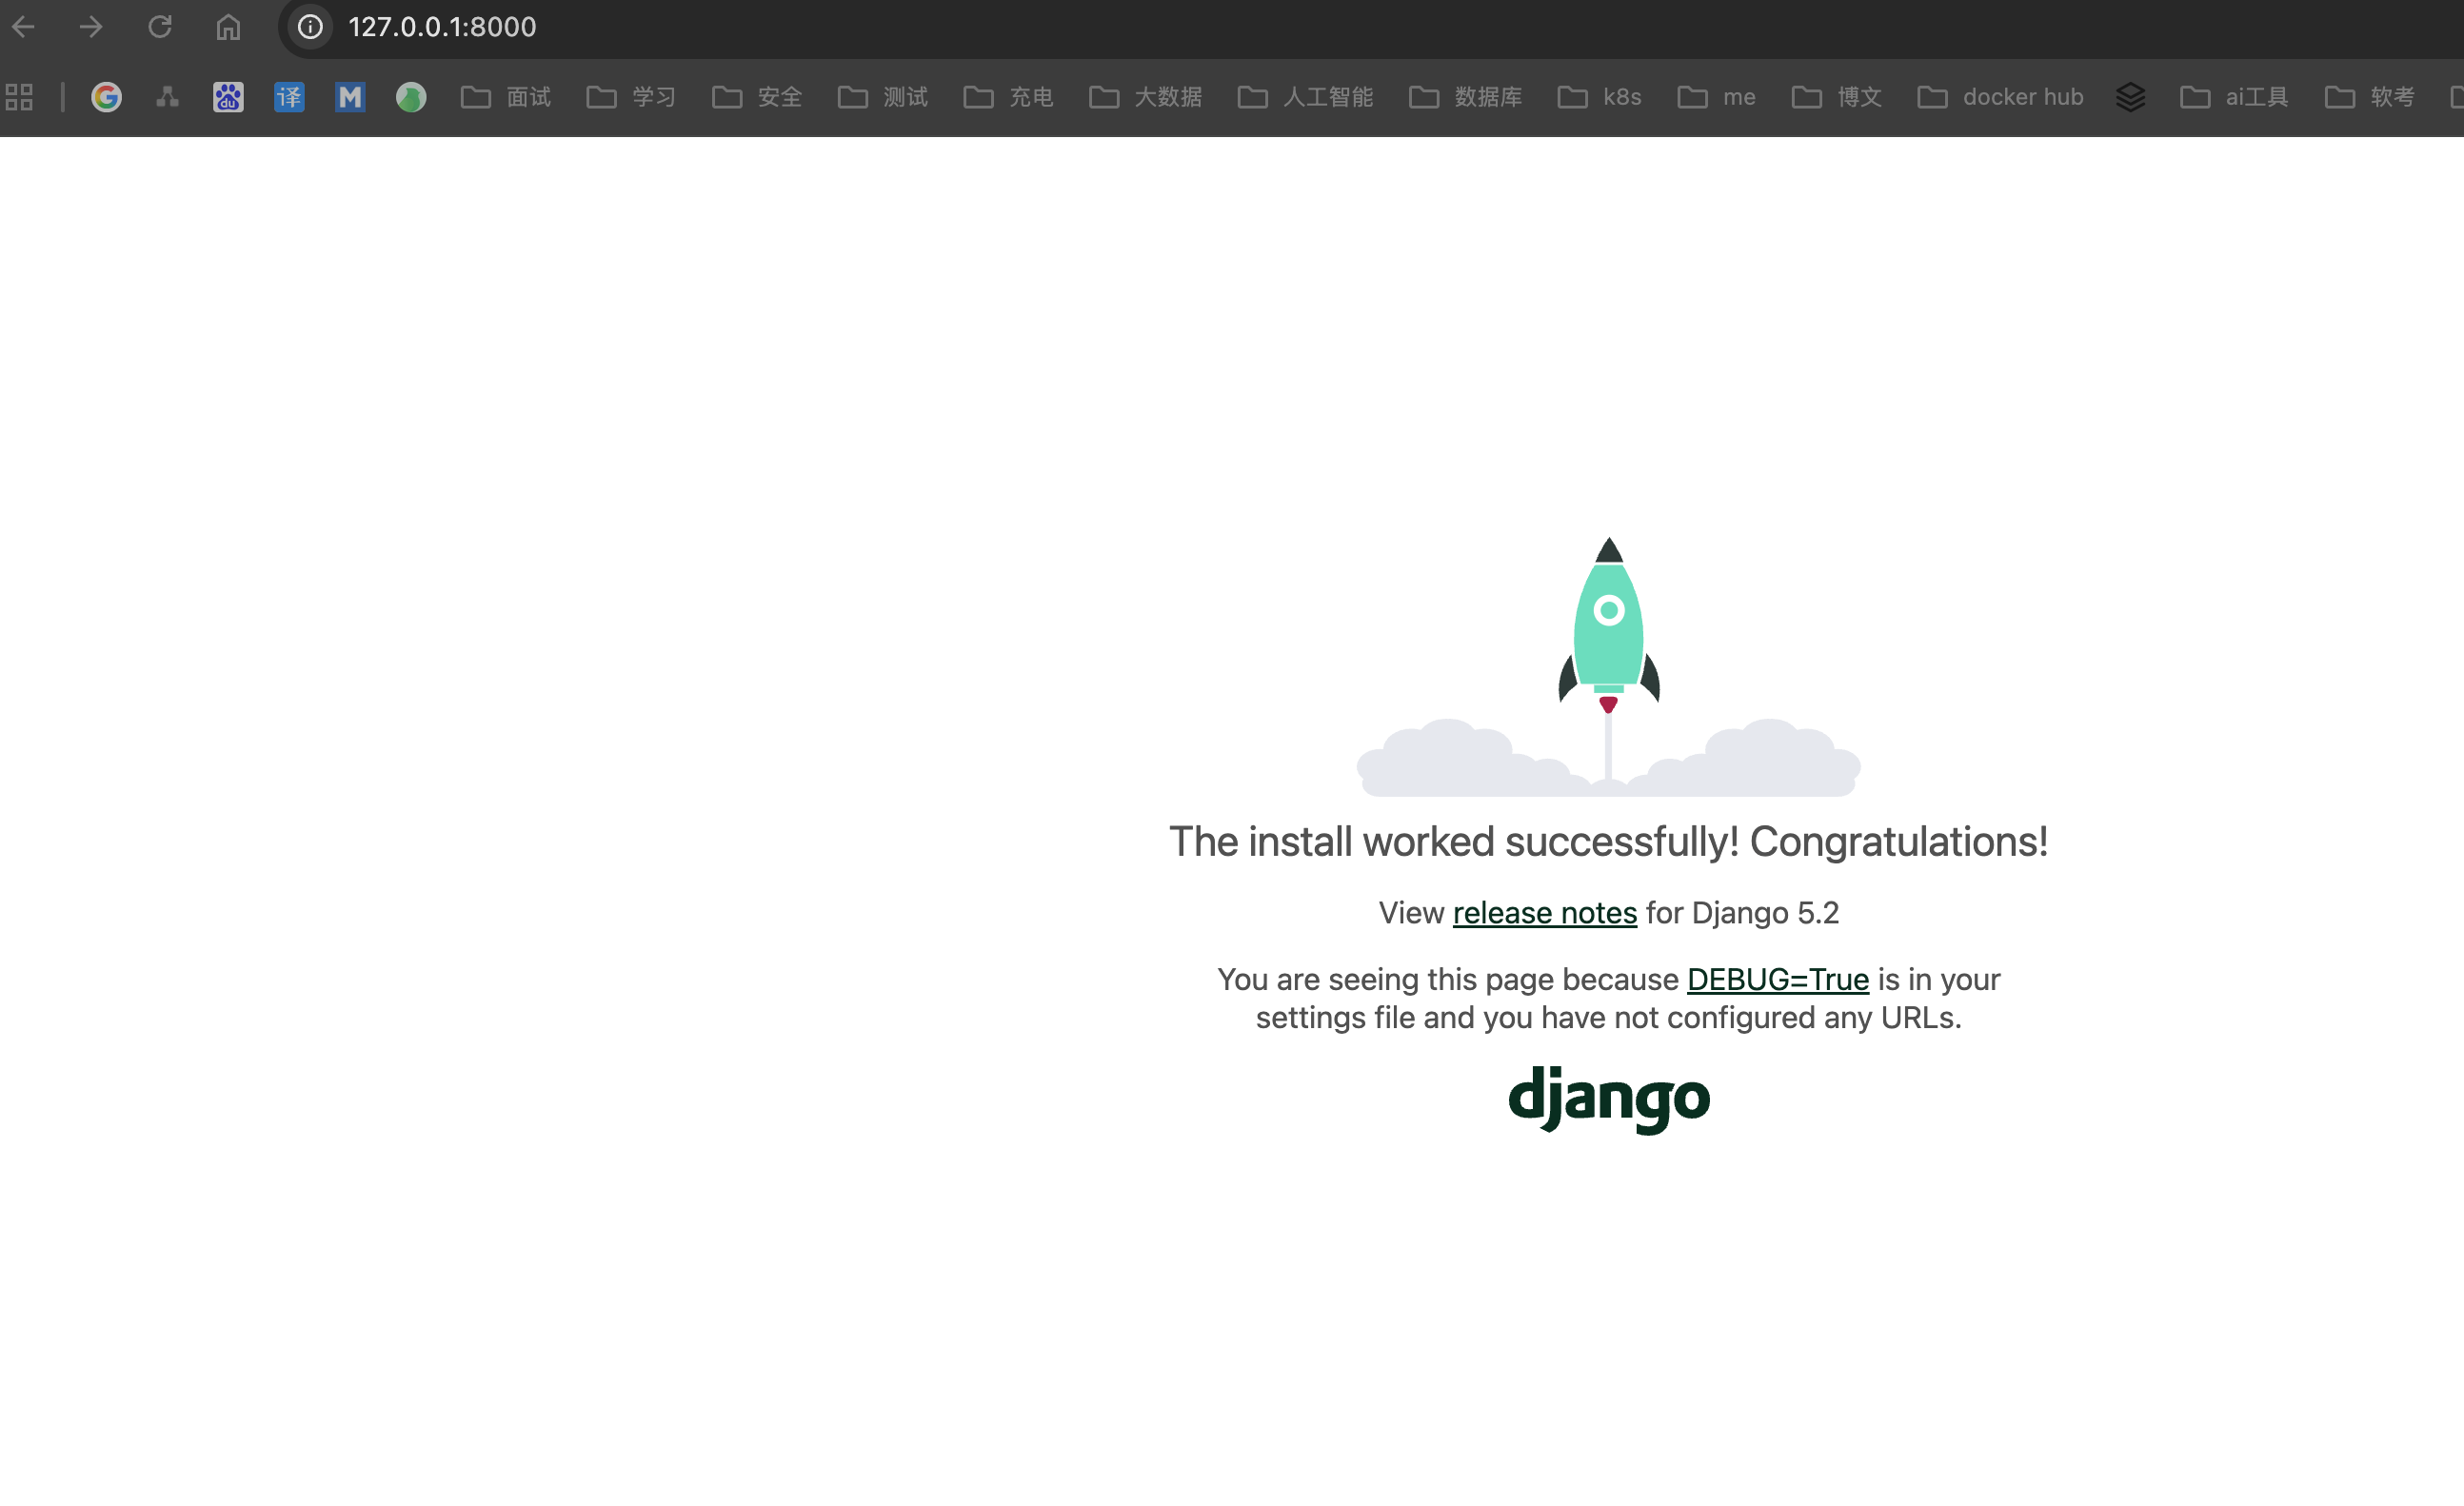Follow the DEBUG=True documentation link

[1777, 979]
